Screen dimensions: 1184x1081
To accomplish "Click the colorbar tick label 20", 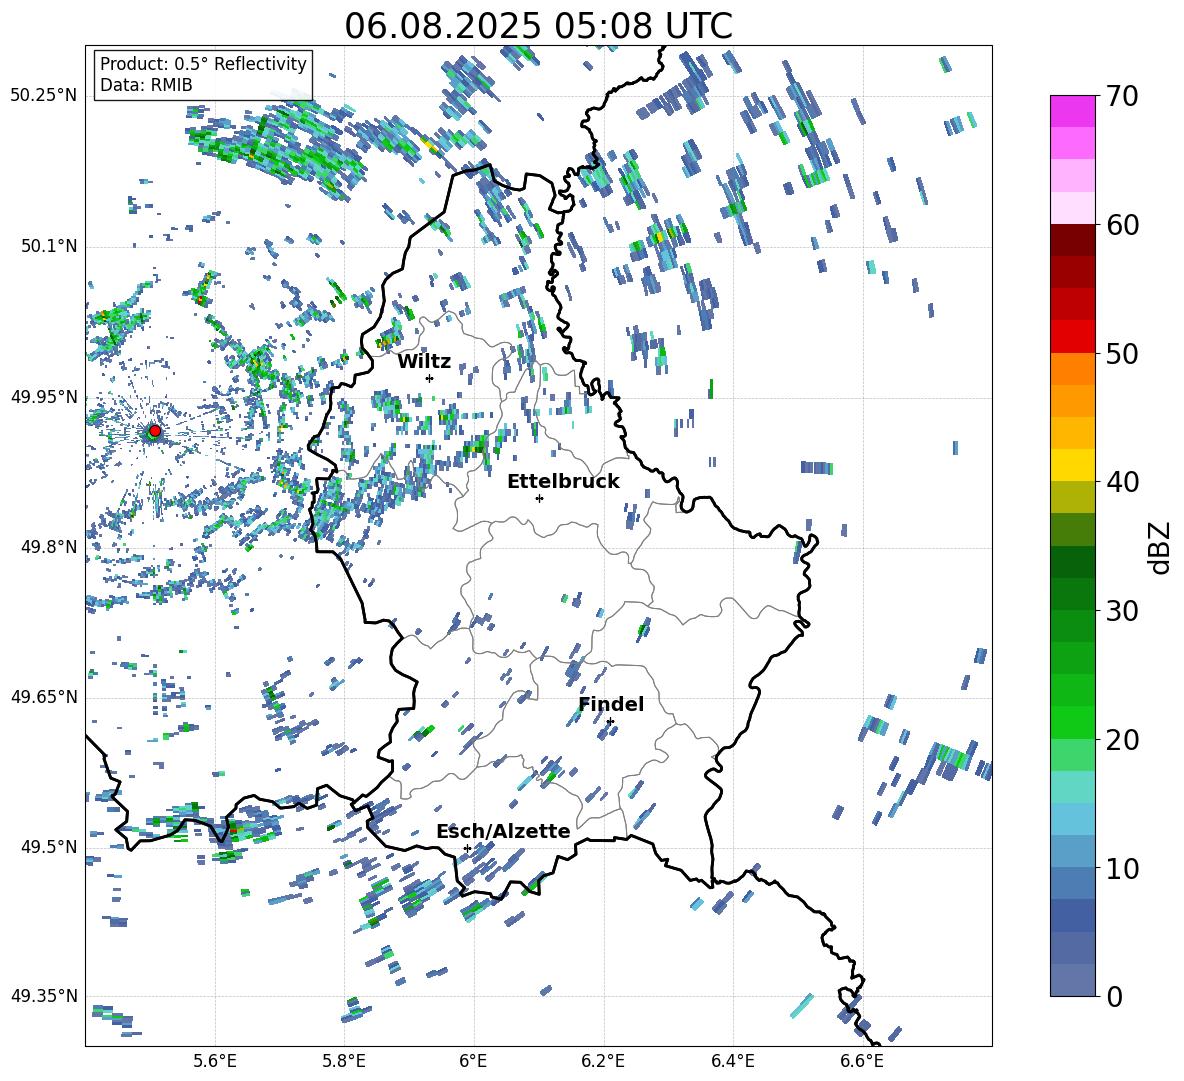I will [x=1122, y=740].
